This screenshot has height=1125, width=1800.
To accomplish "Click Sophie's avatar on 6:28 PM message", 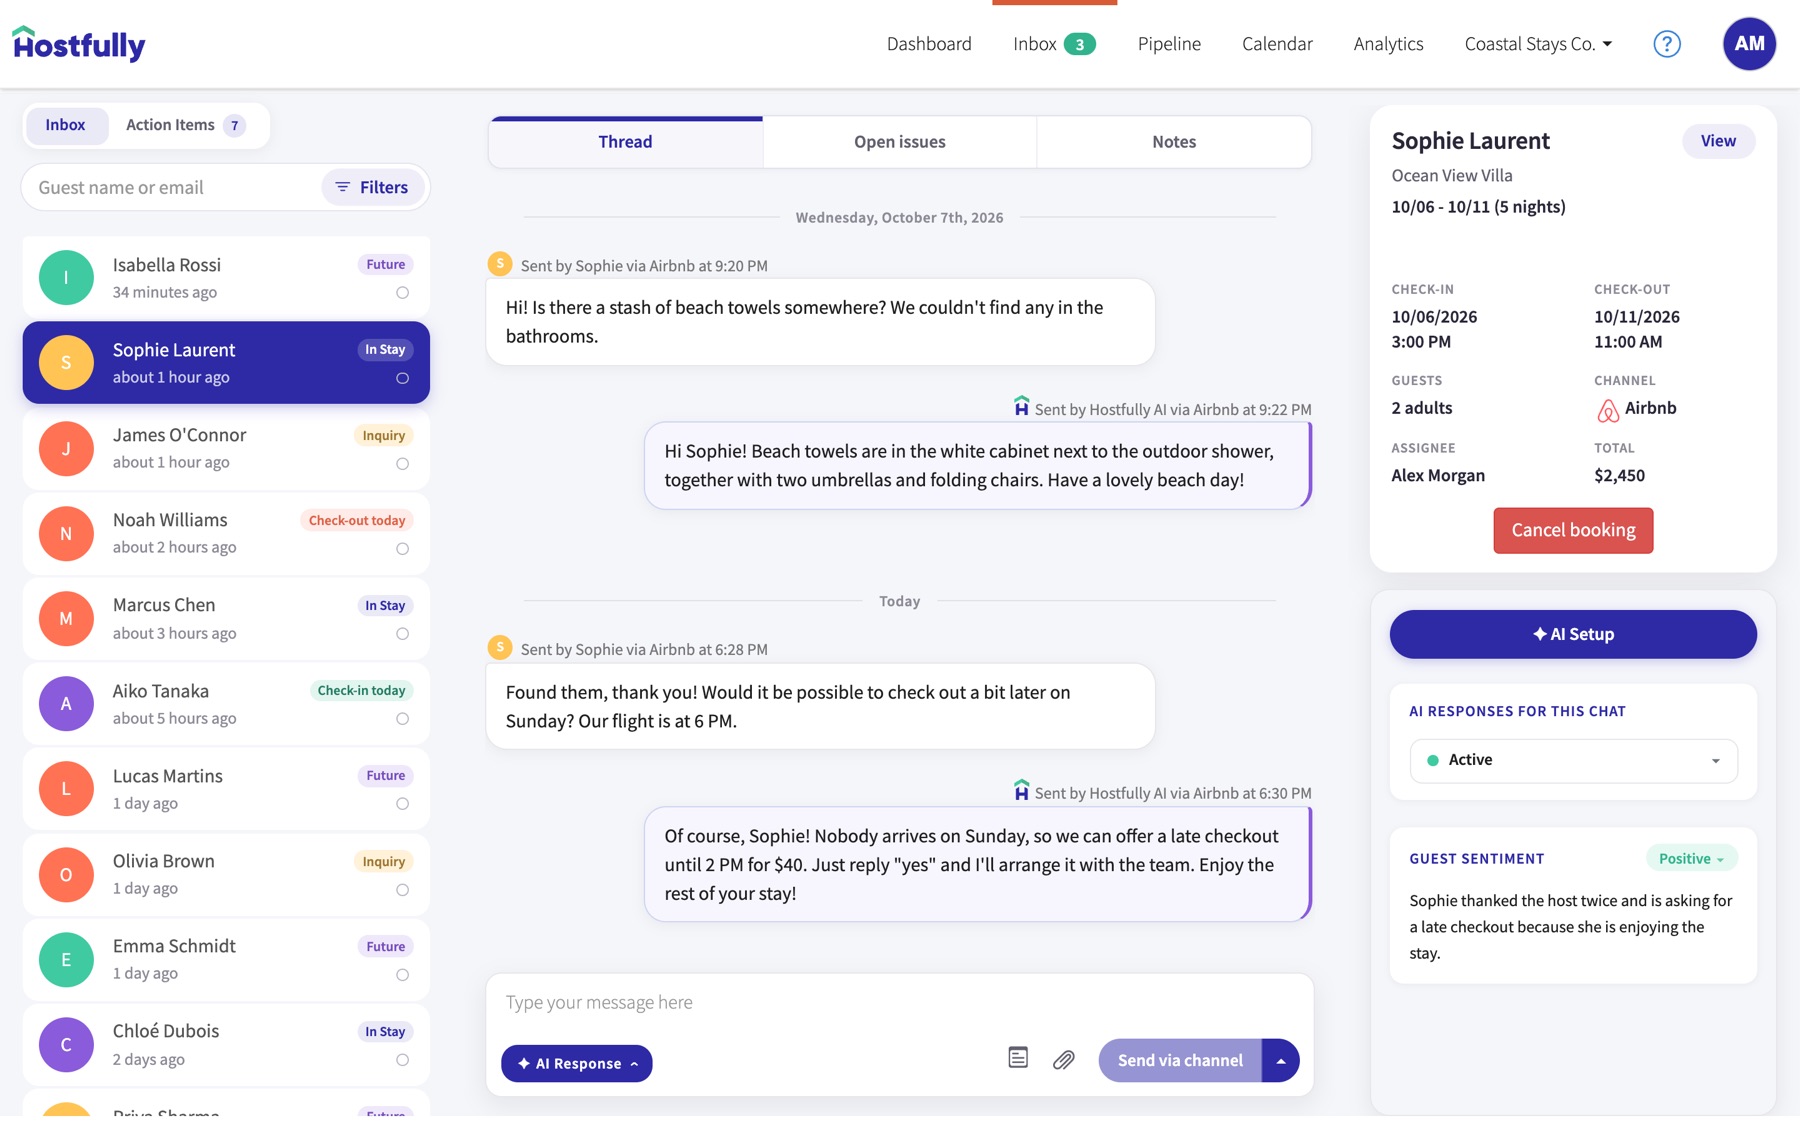I will [x=500, y=648].
